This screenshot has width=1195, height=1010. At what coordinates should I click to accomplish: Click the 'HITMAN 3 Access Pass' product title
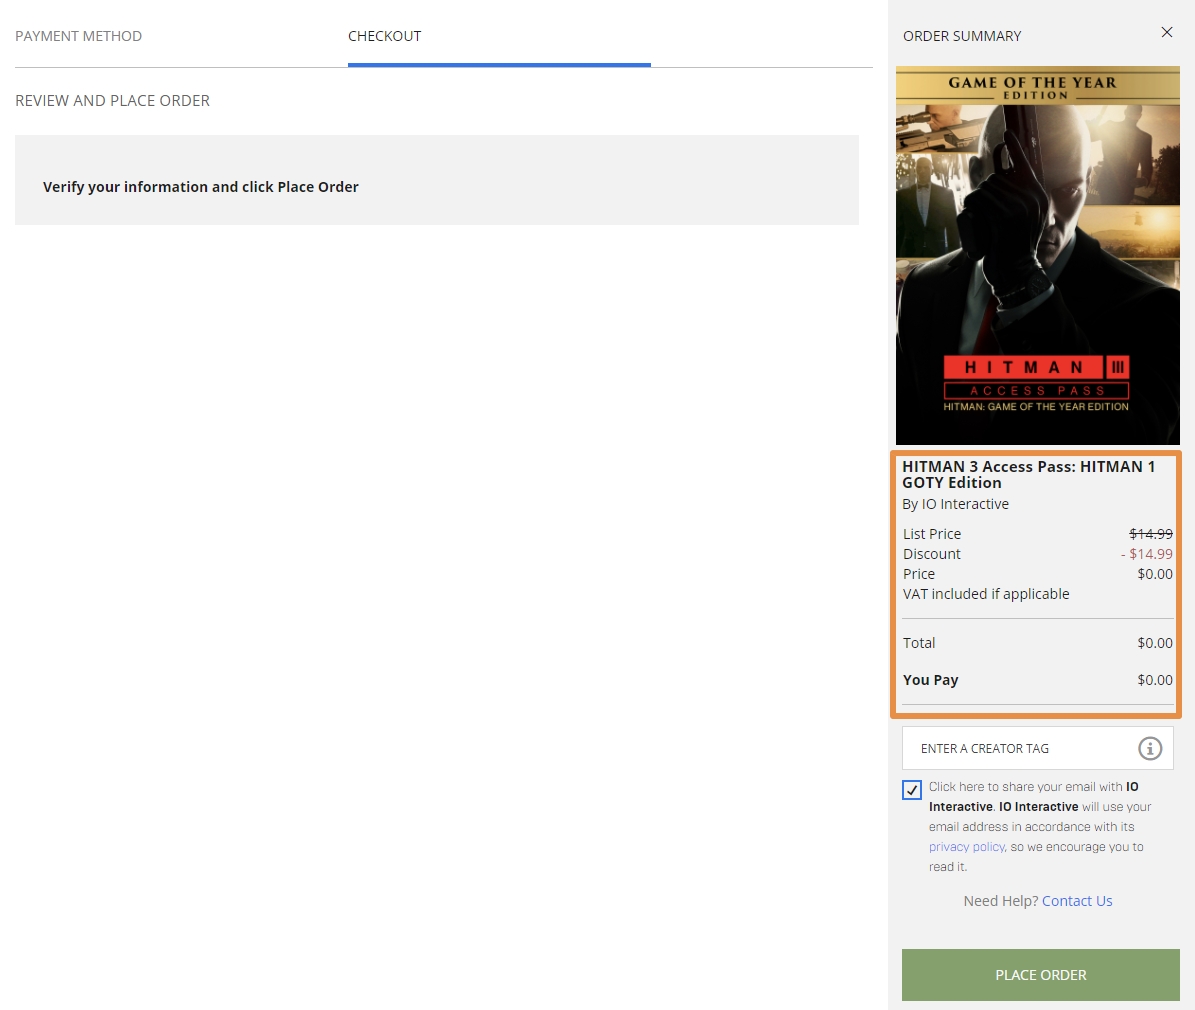[x=1028, y=474]
